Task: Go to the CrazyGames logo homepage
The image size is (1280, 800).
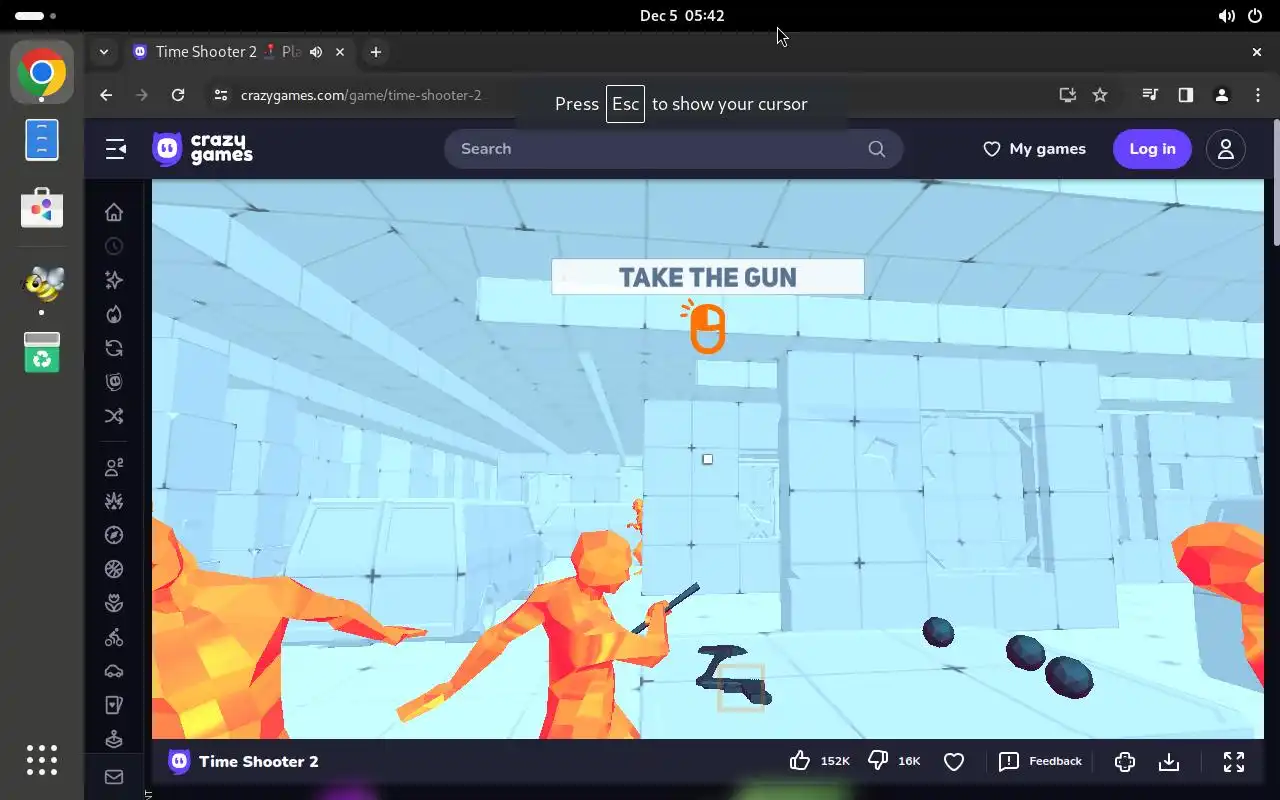Action: [x=202, y=149]
